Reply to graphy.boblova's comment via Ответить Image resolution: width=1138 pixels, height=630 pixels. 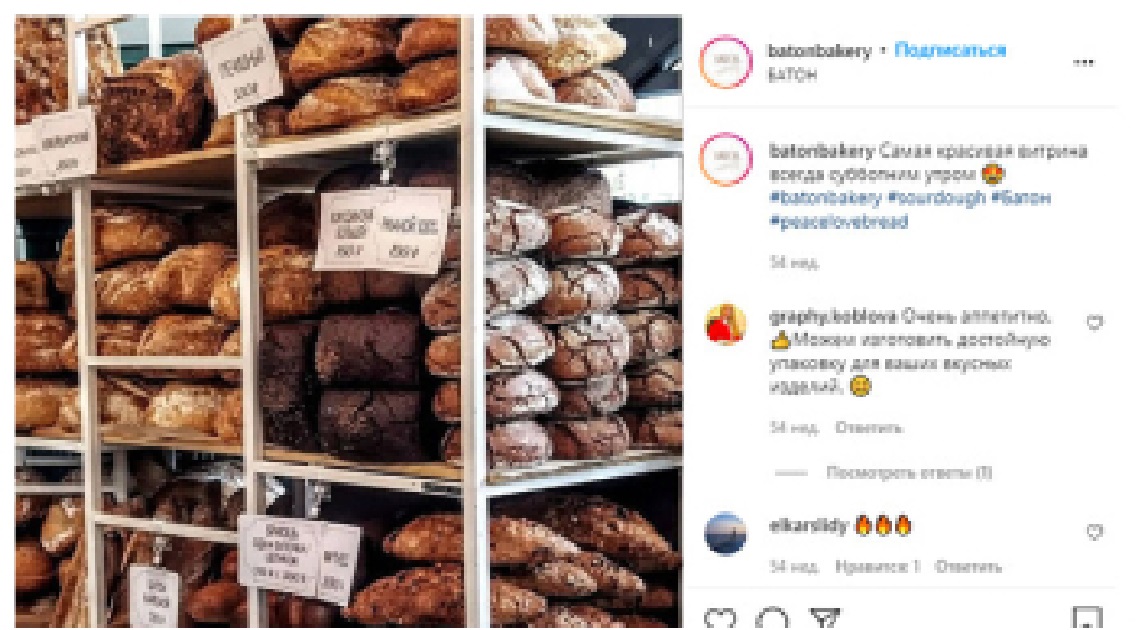pos(868,428)
